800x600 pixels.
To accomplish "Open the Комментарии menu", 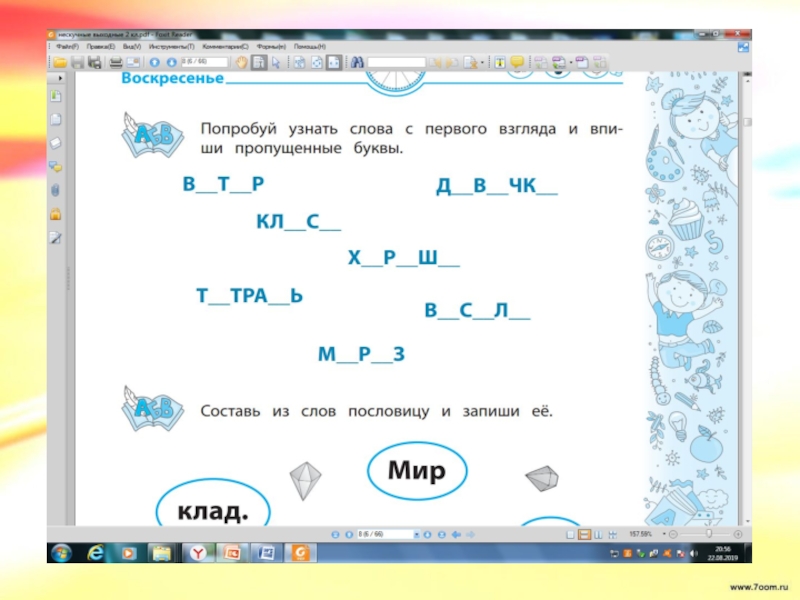I will coord(225,46).
